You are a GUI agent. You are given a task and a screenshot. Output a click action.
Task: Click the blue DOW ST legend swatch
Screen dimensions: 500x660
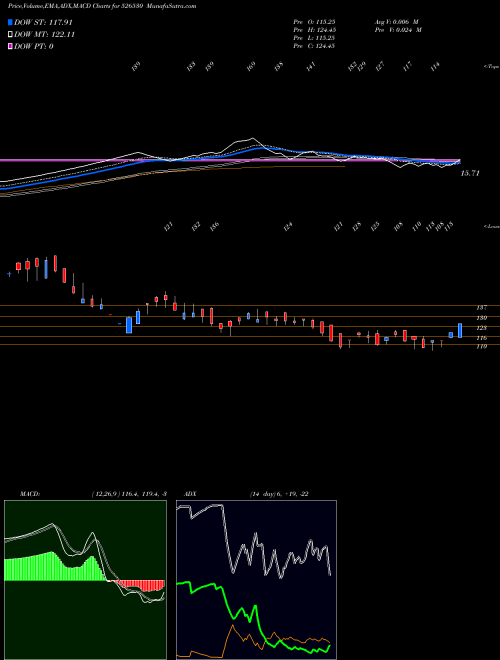point(10,22)
